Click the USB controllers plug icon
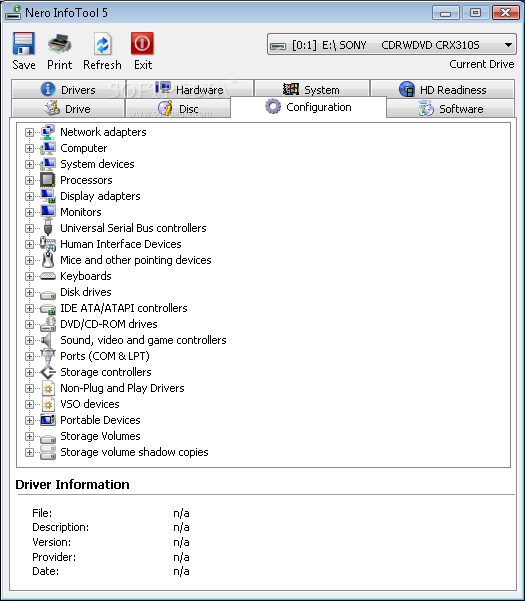The height and width of the screenshot is (601, 525). [48, 228]
